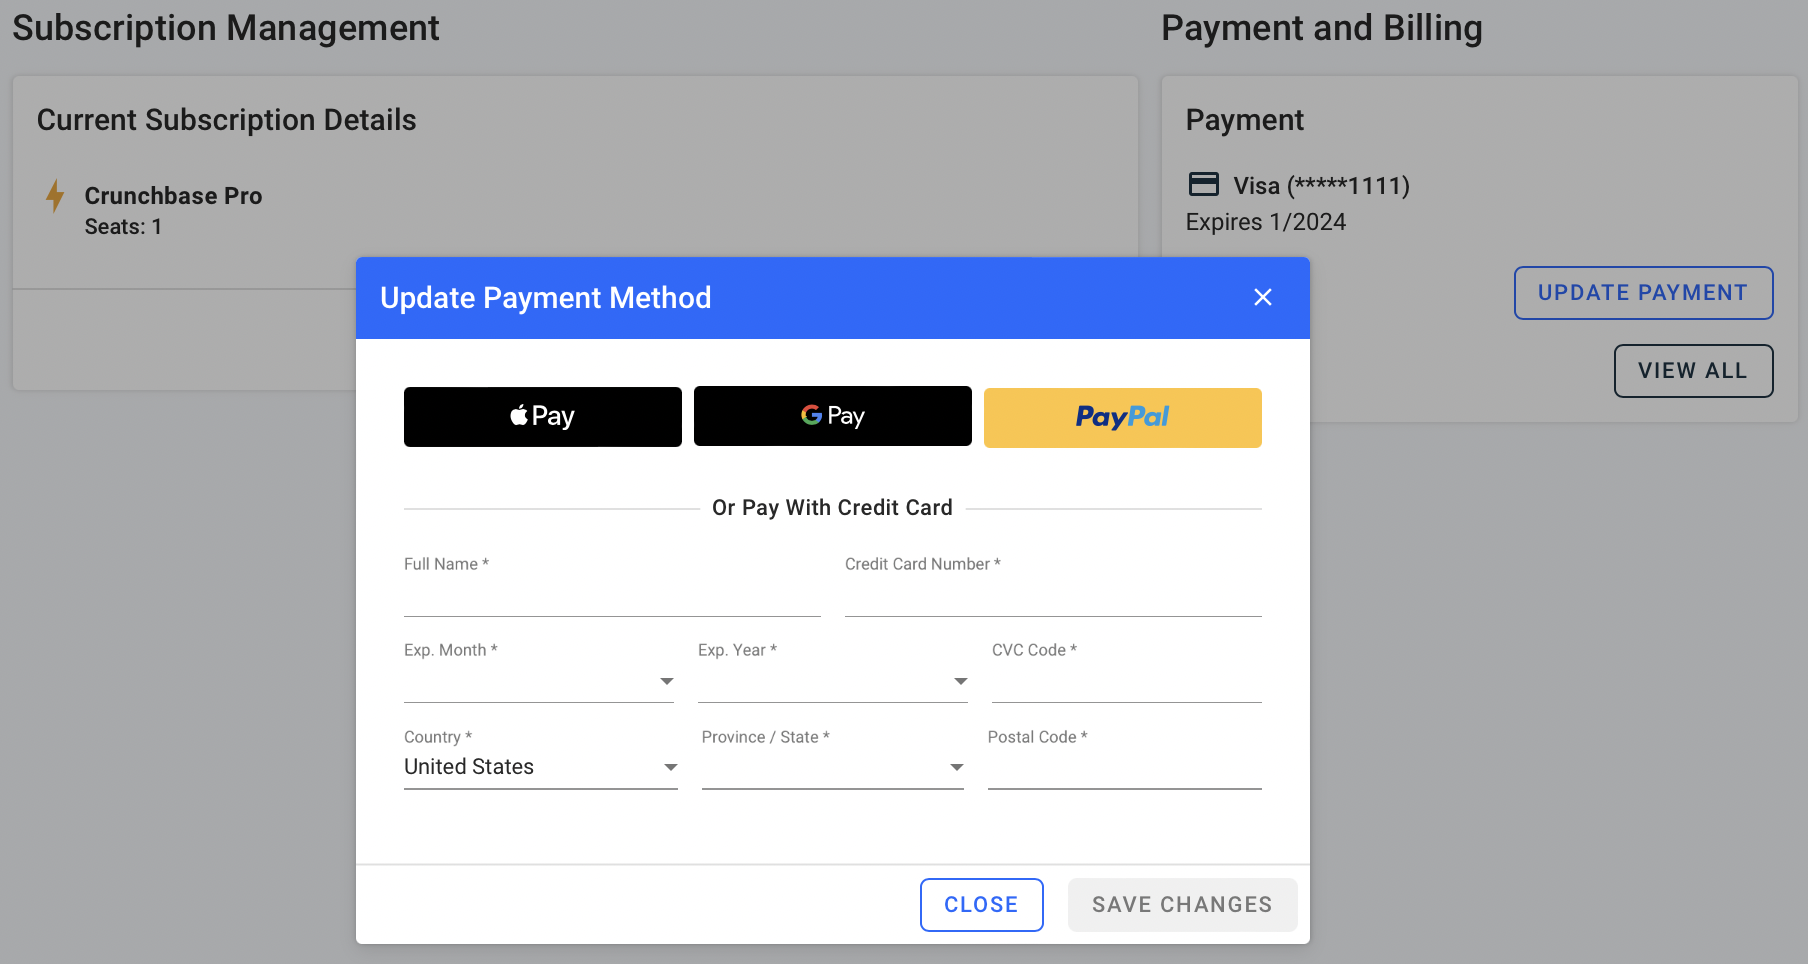
Task: Click the 'Crunchbase Pro' plan name
Action: [x=173, y=196]
